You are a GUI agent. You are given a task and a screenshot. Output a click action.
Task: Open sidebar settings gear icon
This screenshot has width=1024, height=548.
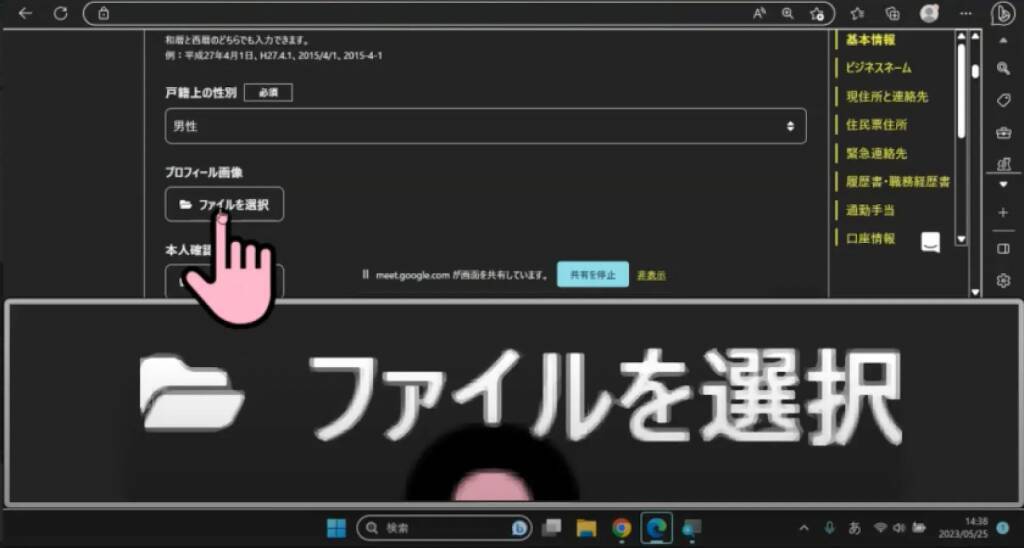(x=1004, y=281)
